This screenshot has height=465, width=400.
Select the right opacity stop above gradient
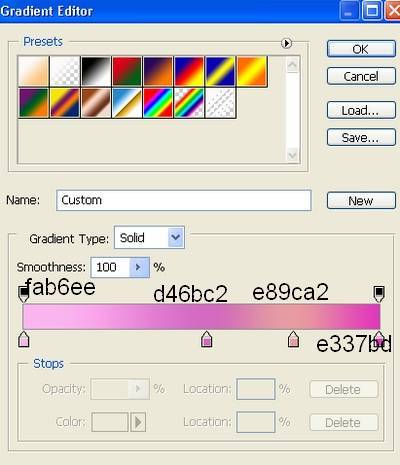[379, 294]
